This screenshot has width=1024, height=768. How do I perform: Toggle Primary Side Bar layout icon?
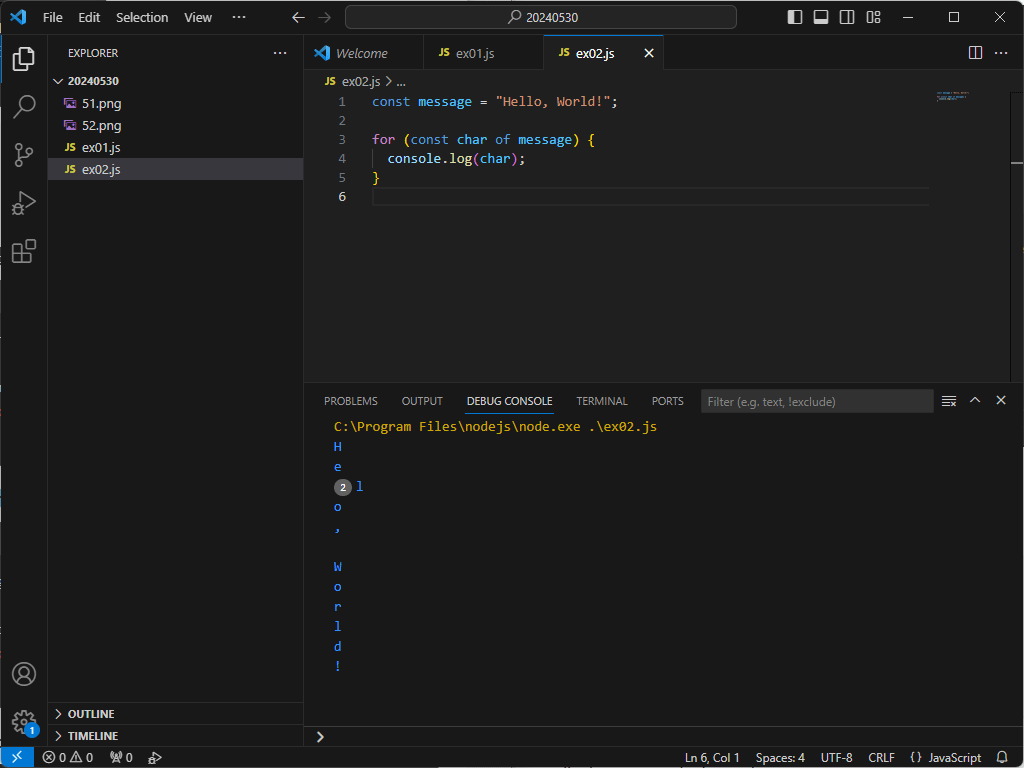[795, 18]
